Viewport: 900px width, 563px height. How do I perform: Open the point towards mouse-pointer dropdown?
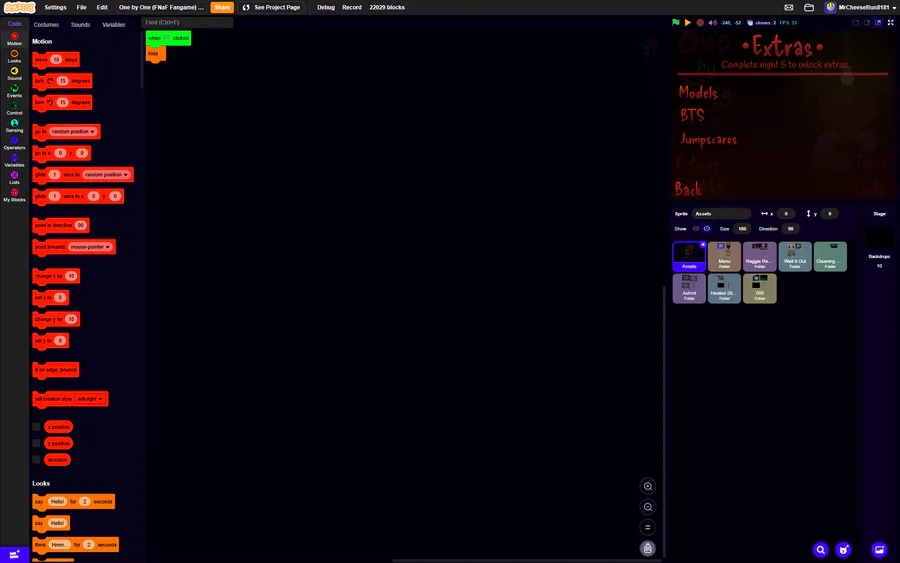pos(90,247)
